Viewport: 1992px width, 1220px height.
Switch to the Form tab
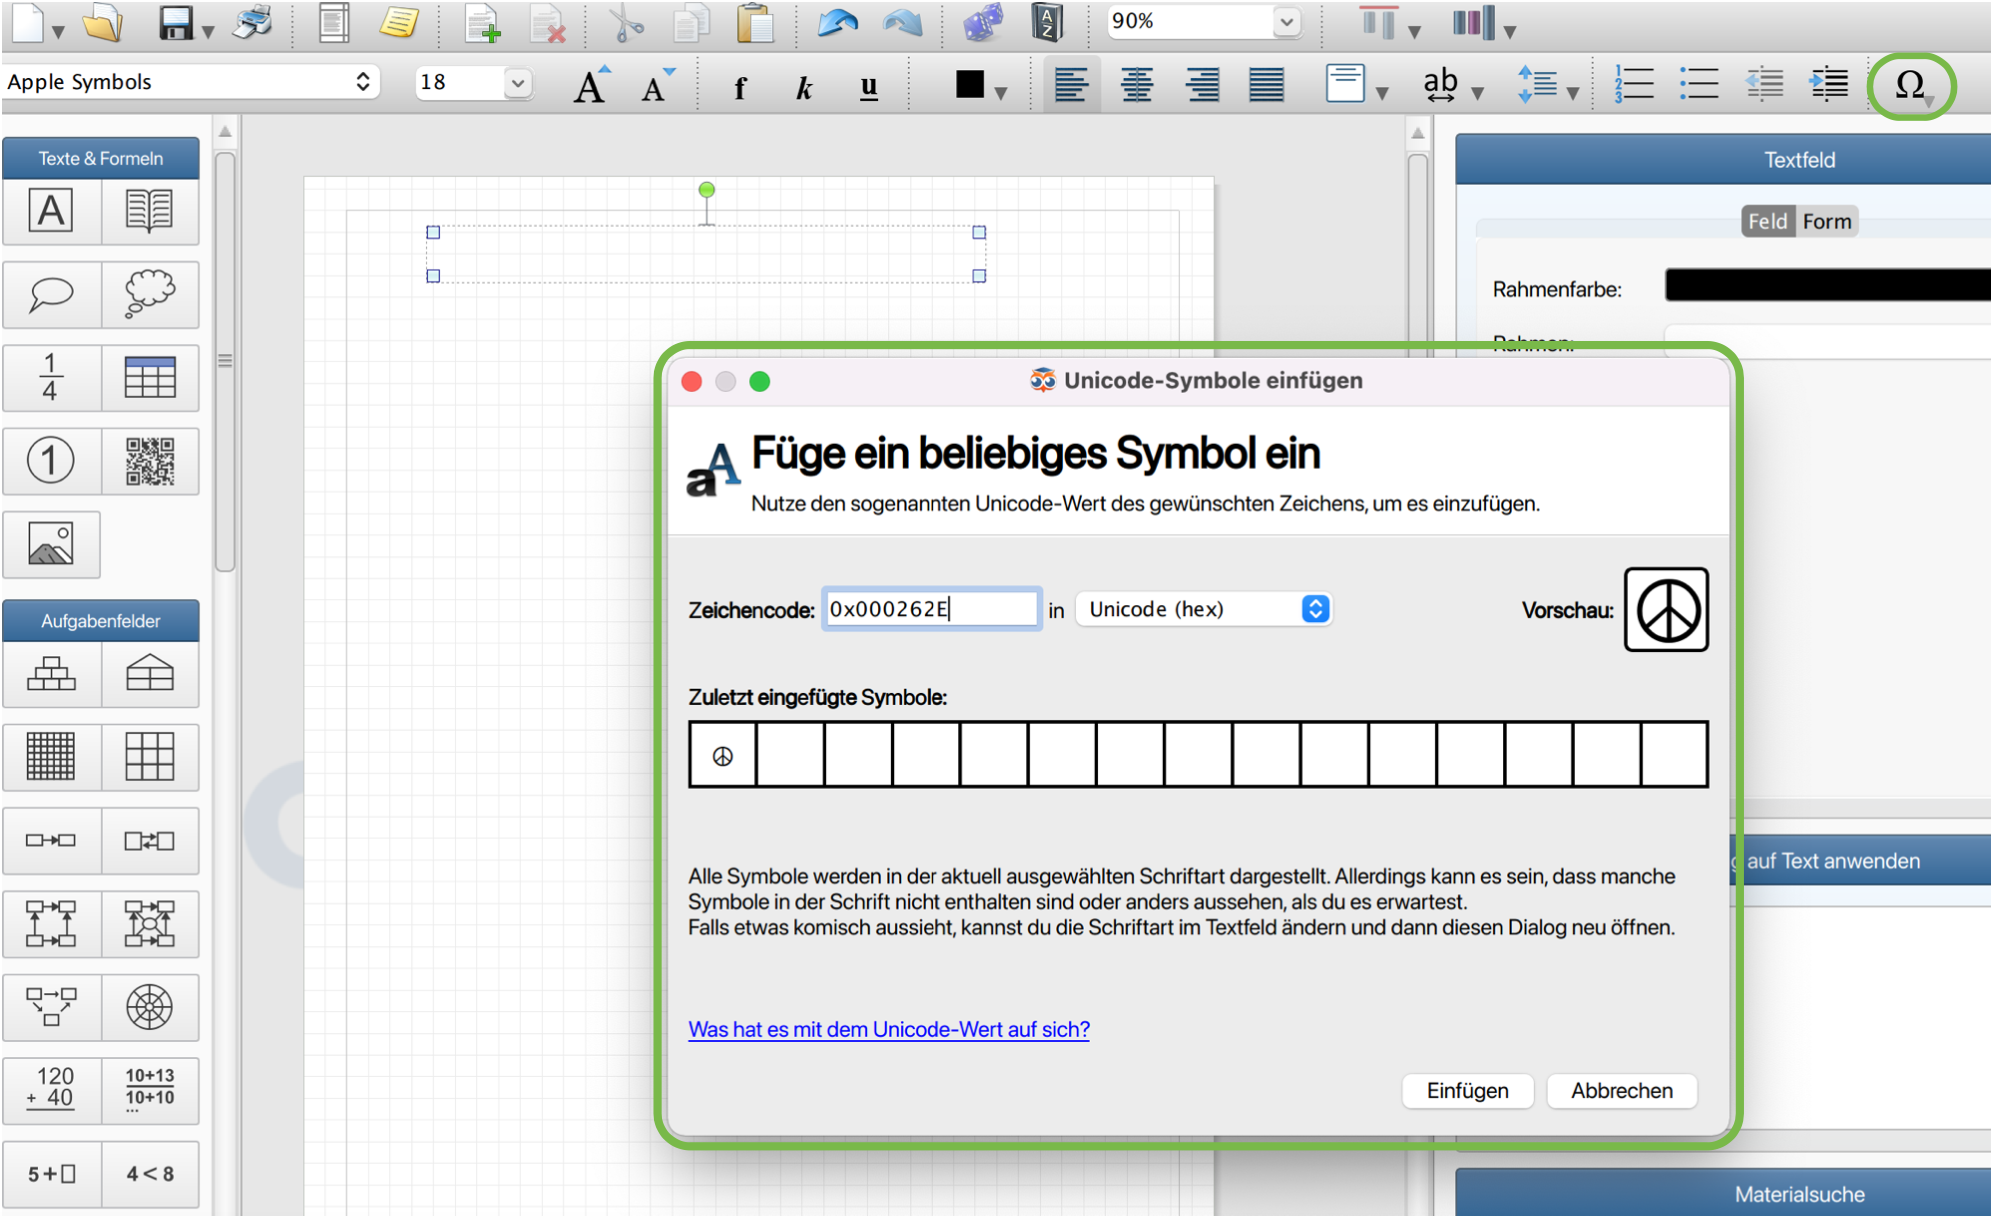click(x=1826, y=221)
